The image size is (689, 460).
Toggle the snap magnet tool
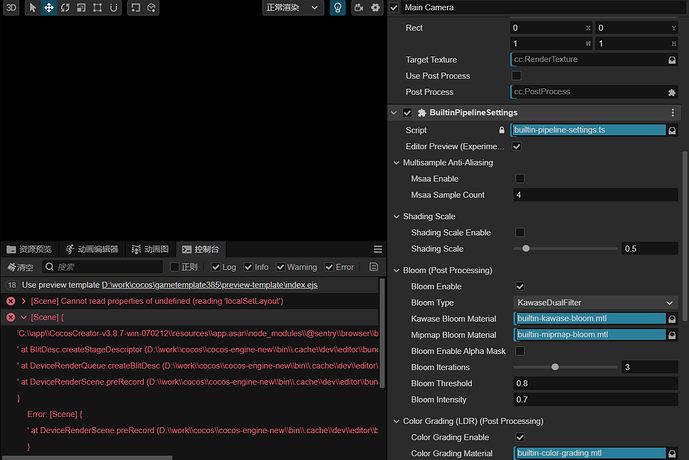pos(113,7)
